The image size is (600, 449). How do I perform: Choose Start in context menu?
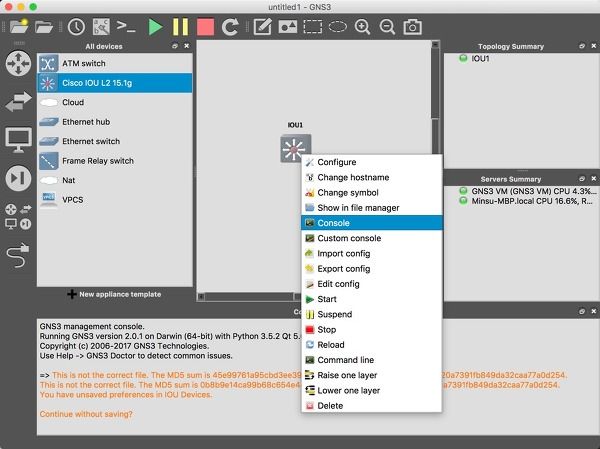pyautogui.click(x=372, y=299)
